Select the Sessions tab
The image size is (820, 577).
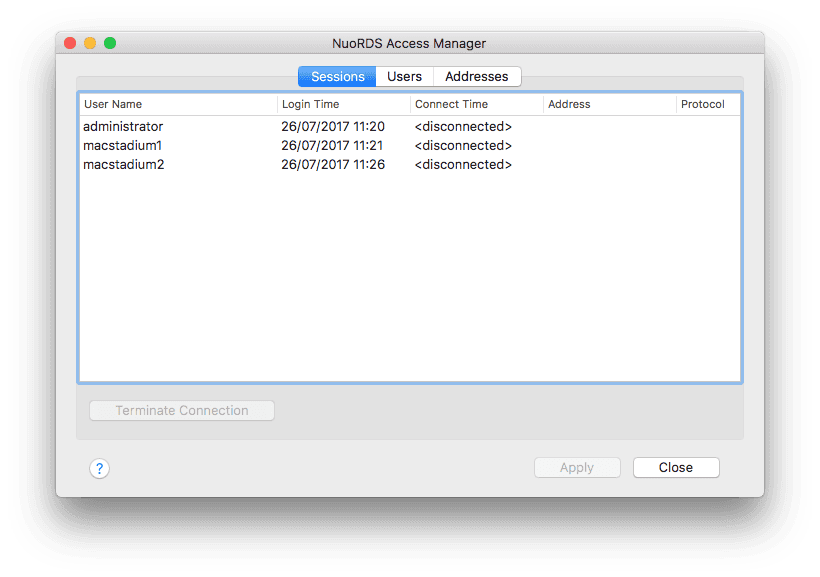coord(336,76)
